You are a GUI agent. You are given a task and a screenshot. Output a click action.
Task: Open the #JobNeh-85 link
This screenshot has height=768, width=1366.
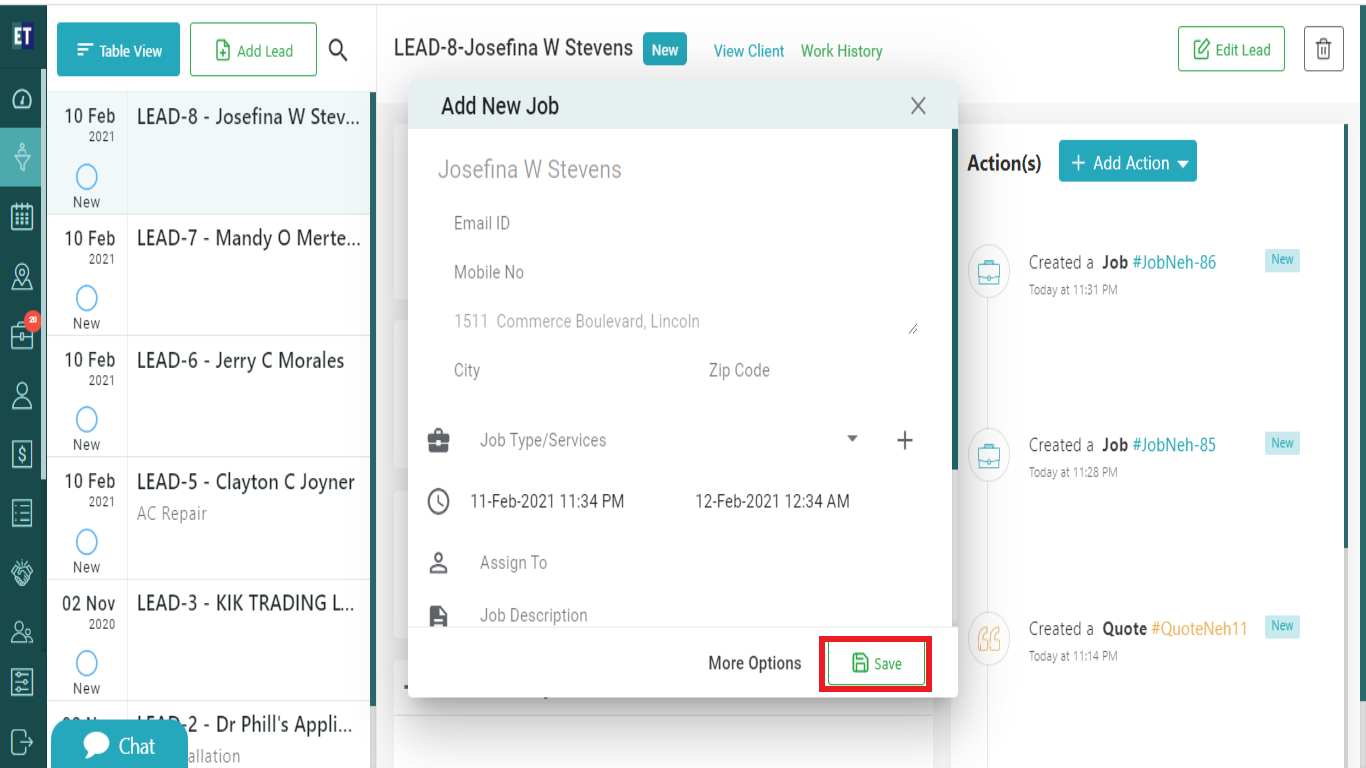(1174, 445)
